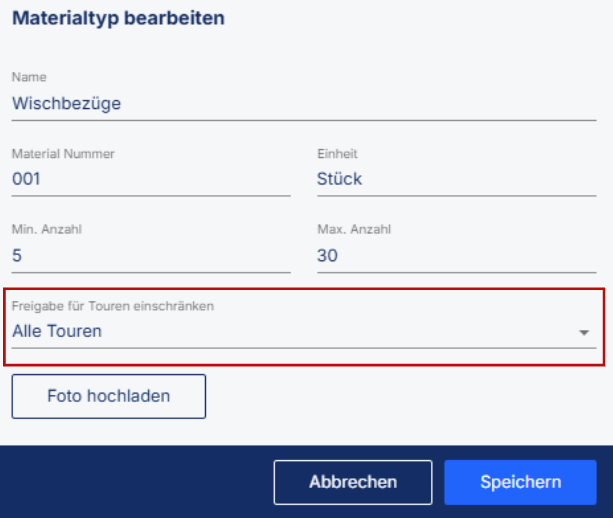Click the 'Max. Anzahl' label
Viewport: 613px width, 518px height.
tap(354, 229)
